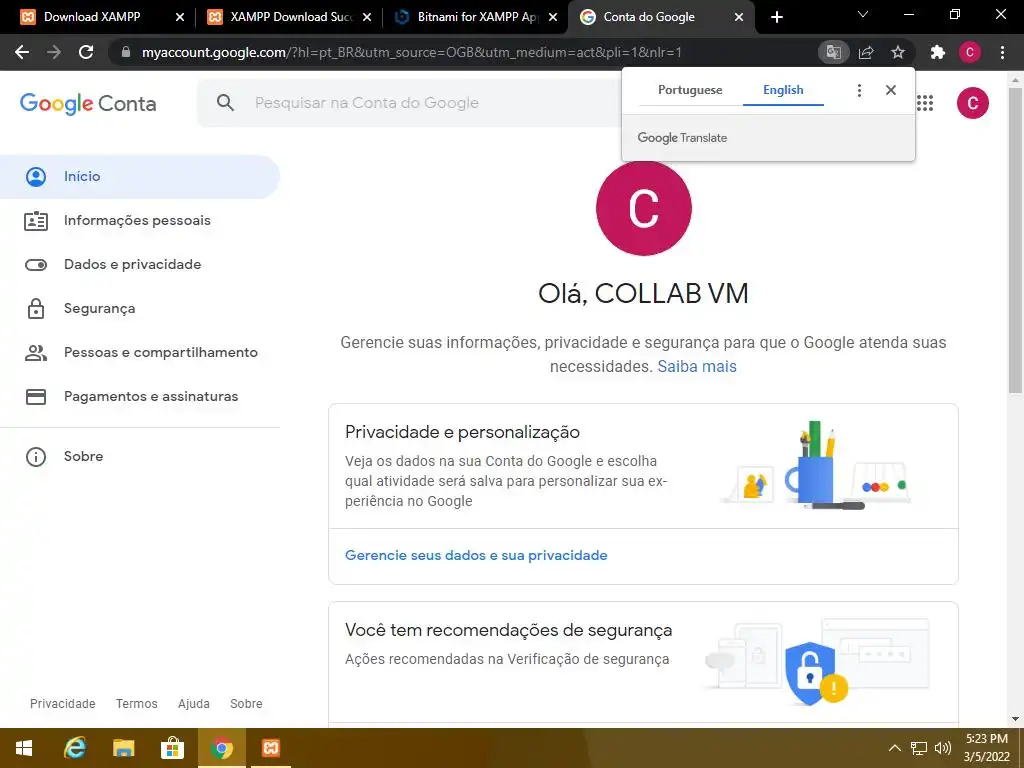Open translate options three-dot menu
Image resolution: width=1024 pixels, height=768 pixels.
click(x=859, y=90)
